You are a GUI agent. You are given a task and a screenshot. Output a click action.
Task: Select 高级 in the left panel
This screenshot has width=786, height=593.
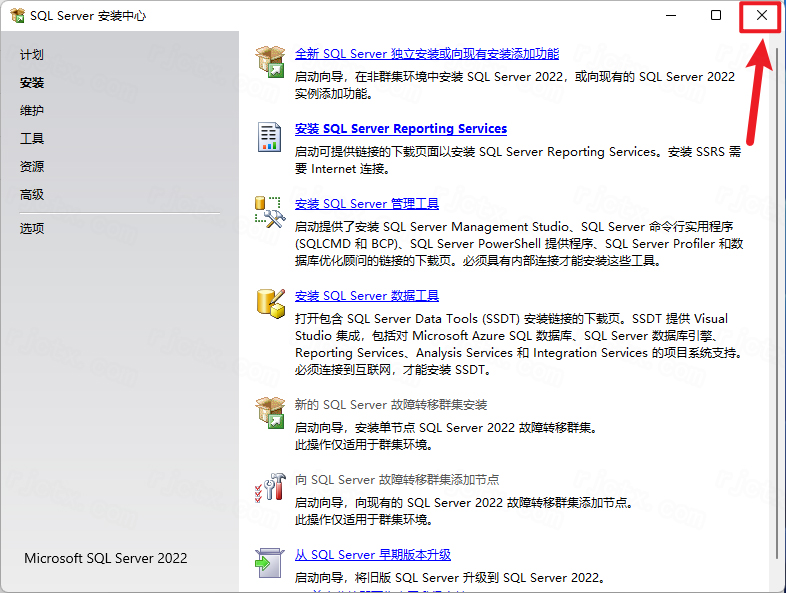pos(32,194)
